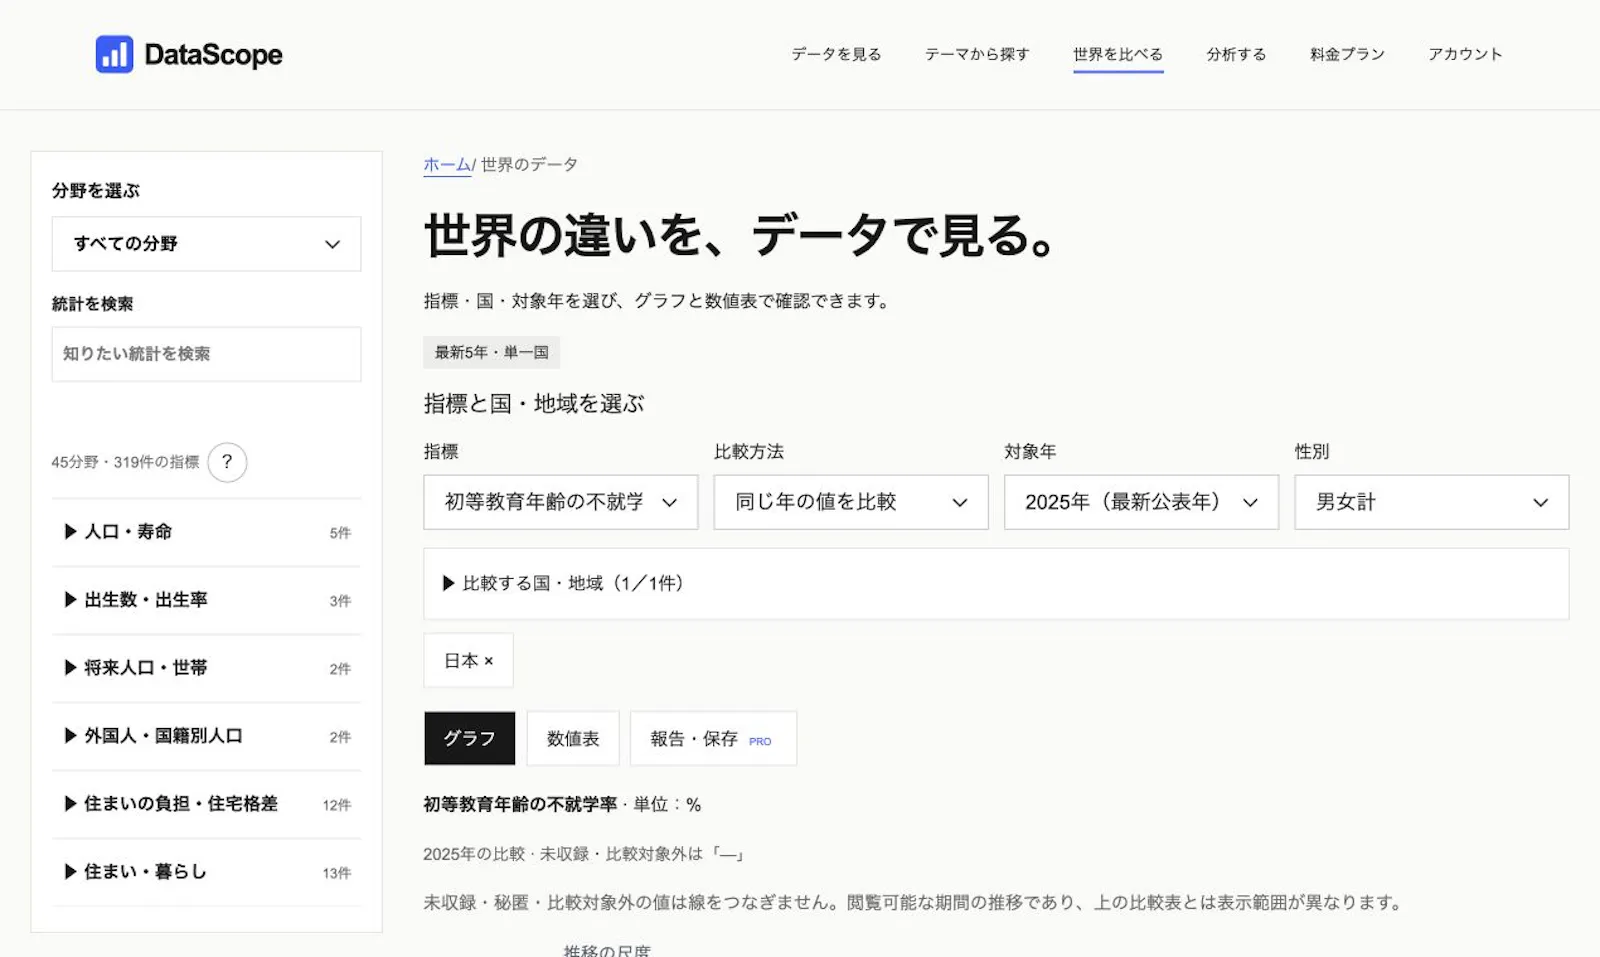Click the ホーム breadcrumb link

(447, 165)
